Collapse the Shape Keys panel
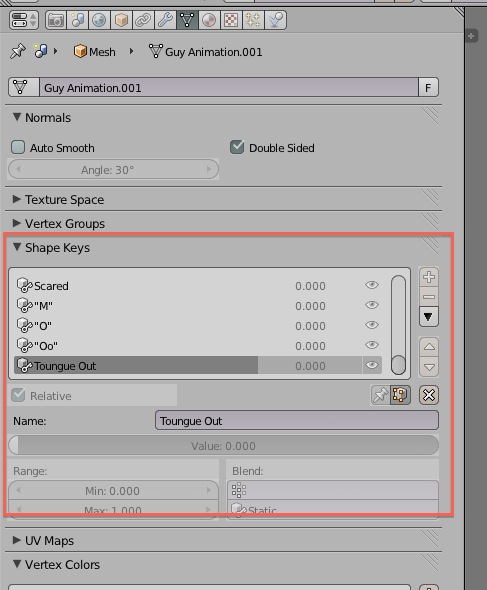This screenshot has width=487, height=590. tap(52, 248)
